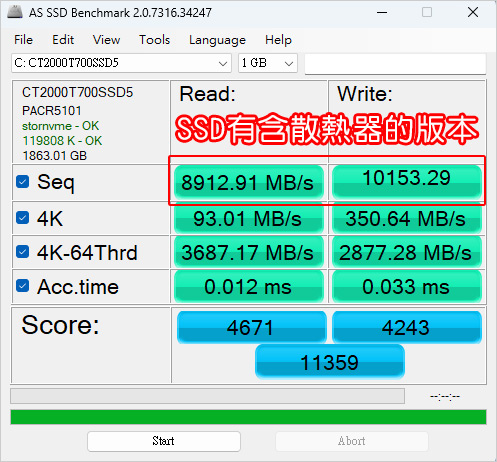Click the 119808 K - OK alignment text
This screenshot has width=497, height=462.
pyautogui.click(x=62, y=141)
